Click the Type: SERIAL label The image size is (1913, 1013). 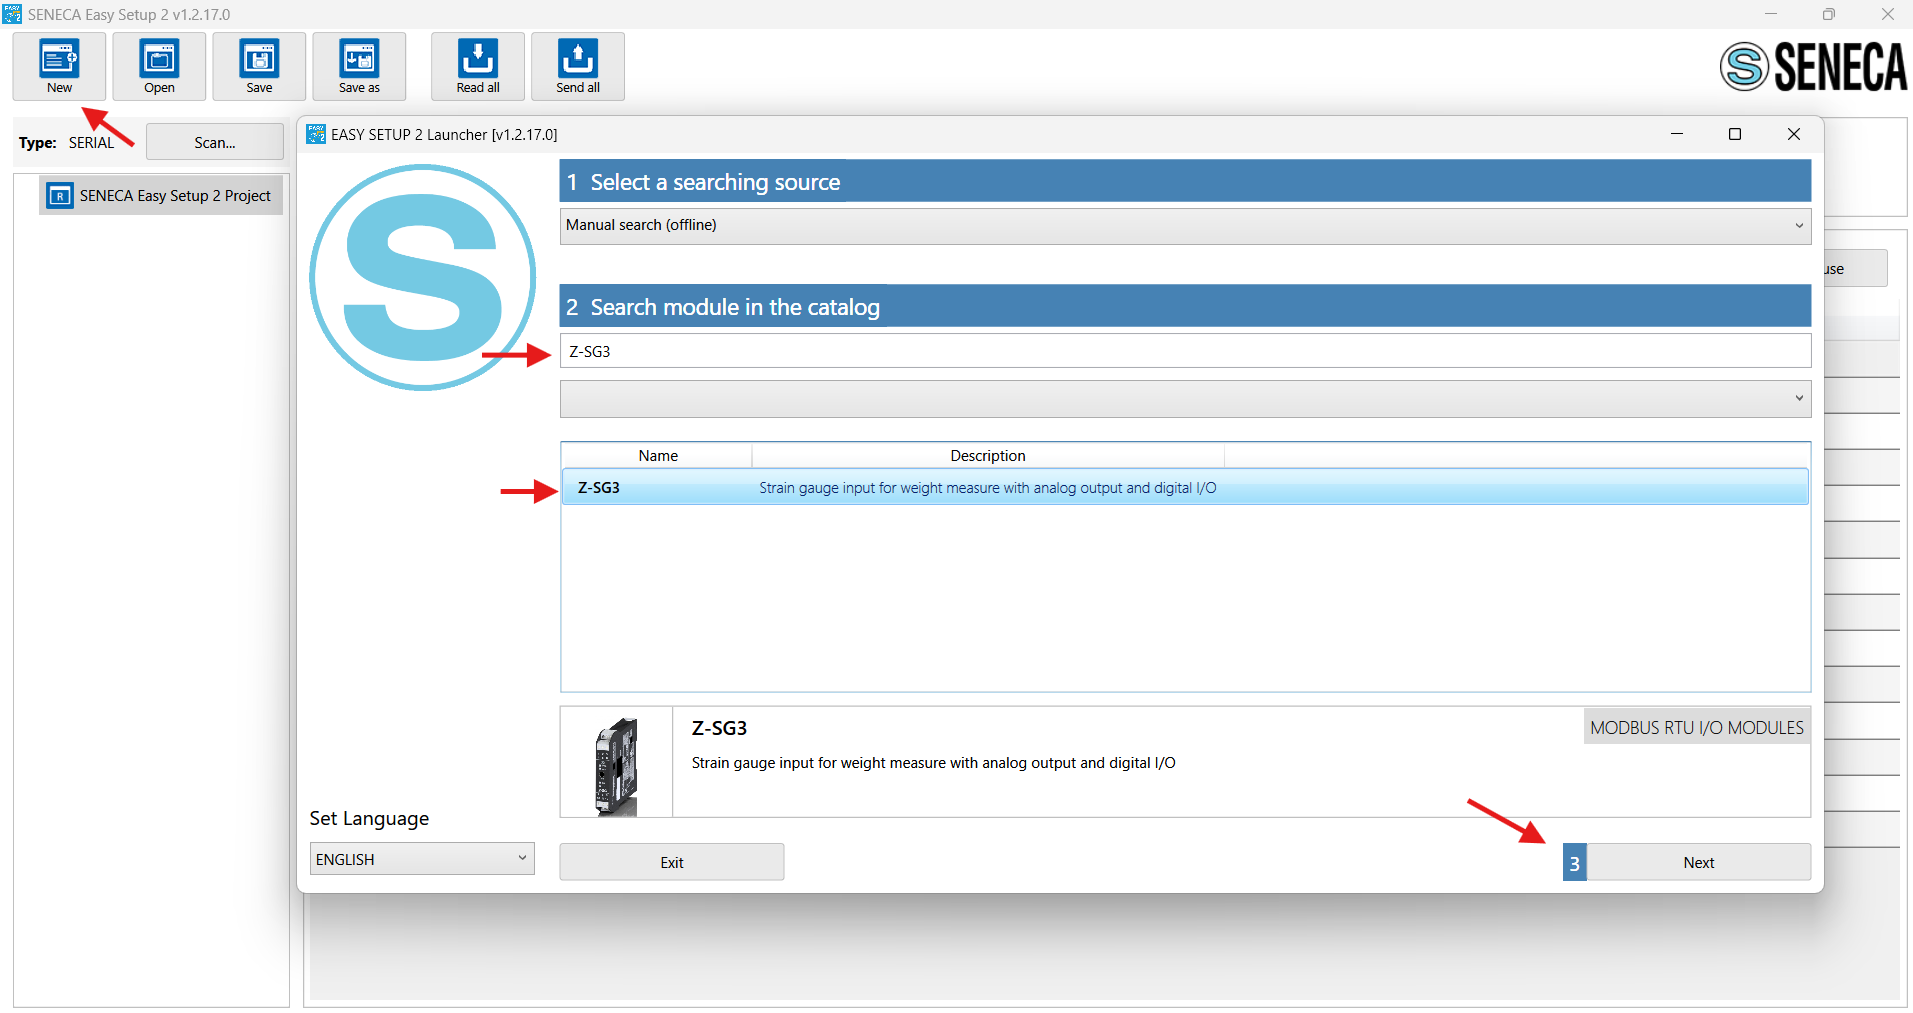66,143
